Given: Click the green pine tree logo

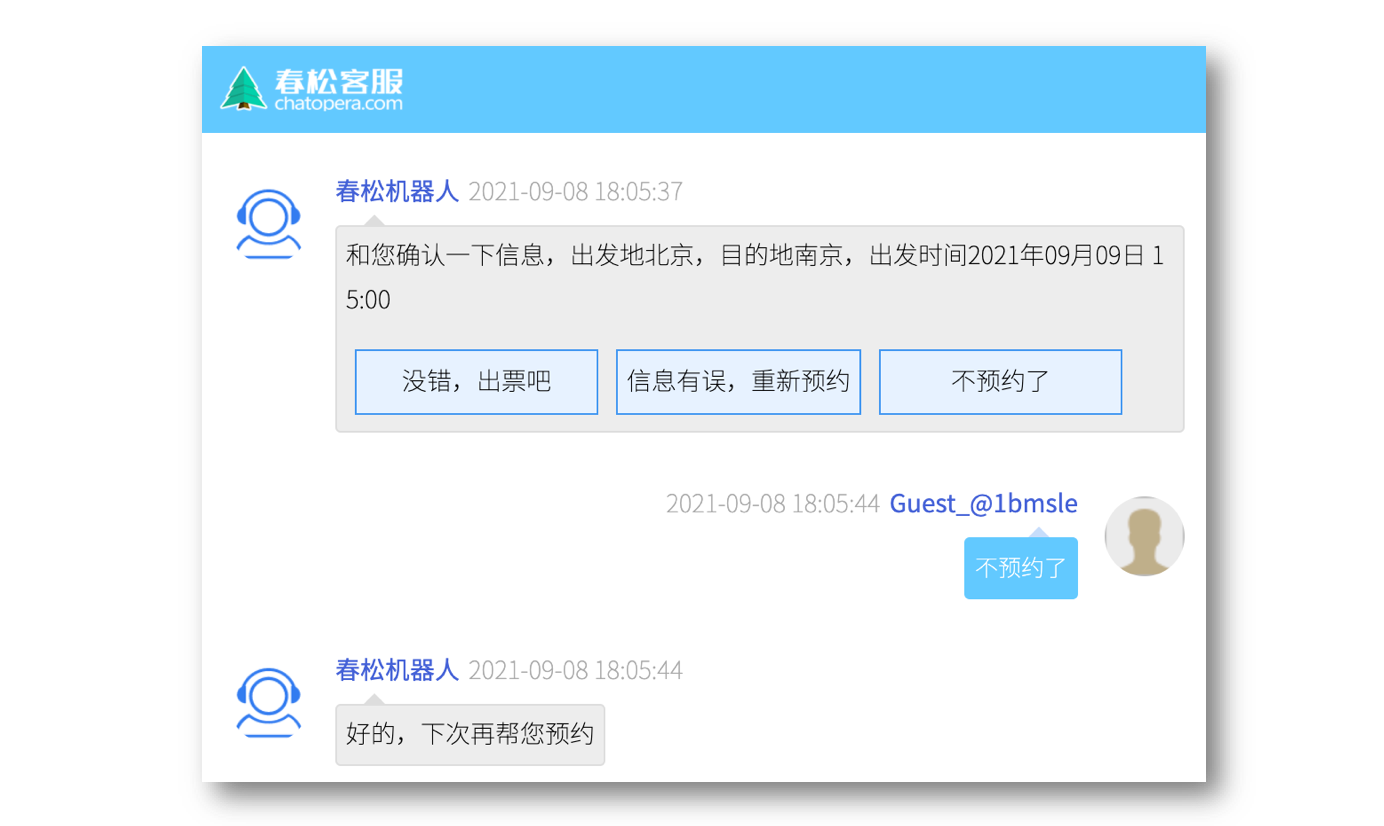Looking at the screenshot, I should [243, 89].
